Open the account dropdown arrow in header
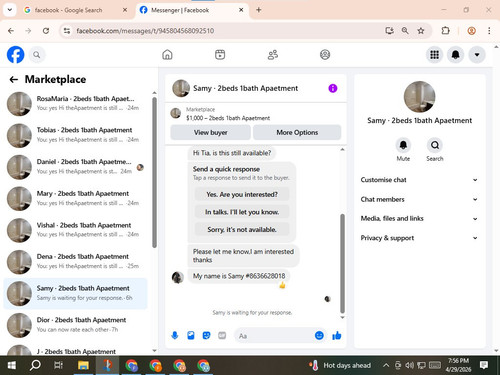 coord(477,55)
